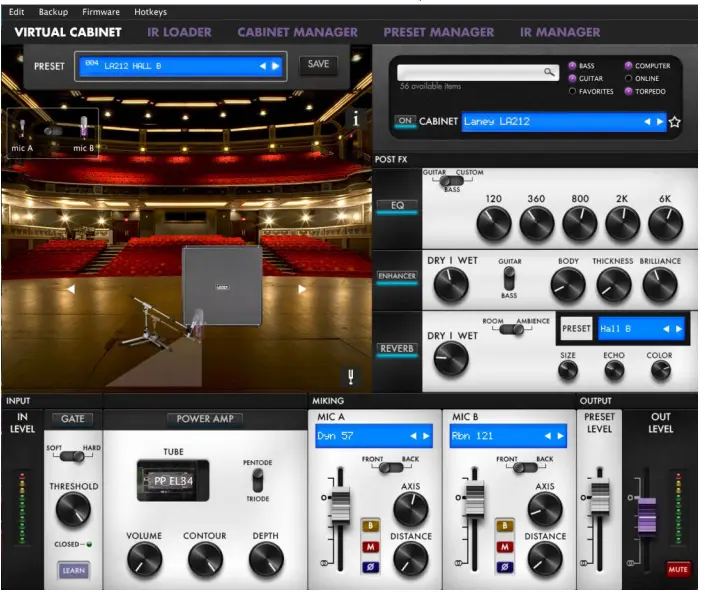
Task: Click the Reverb Color knob
Action: (x=660, y=370)
